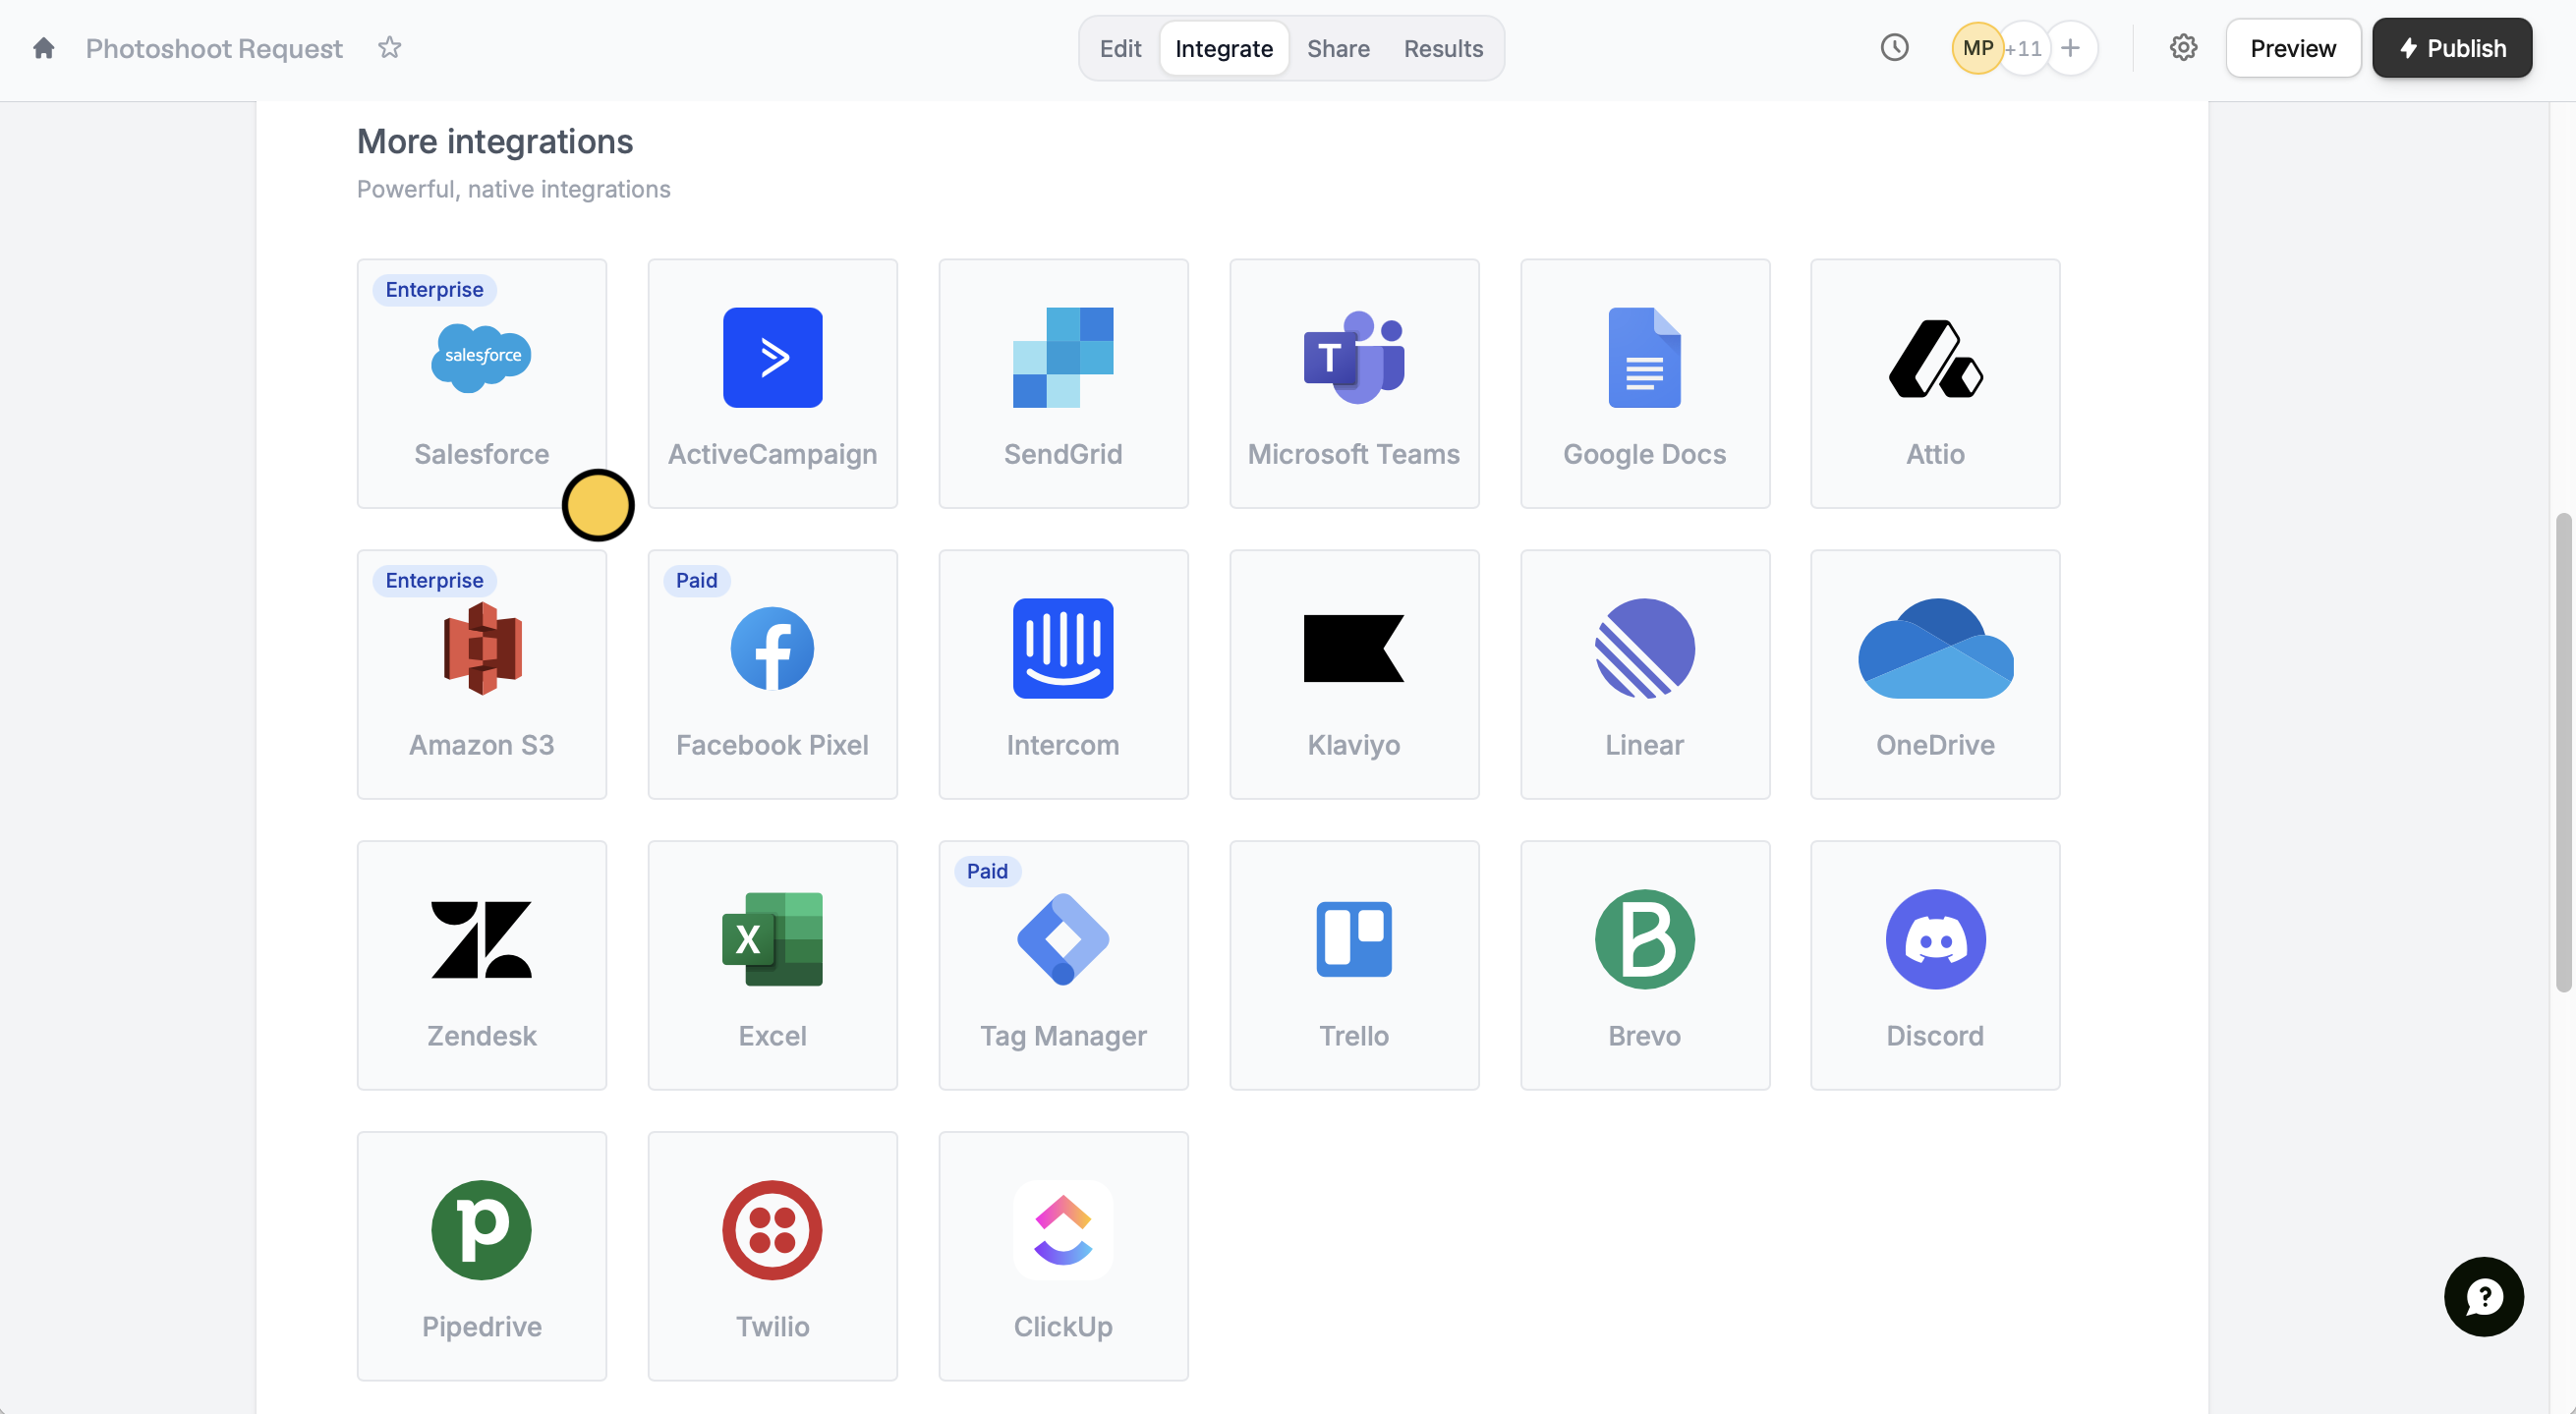2576x1414 pixels.
Task: Open form settings gear
Action: [x=2182, y=48]
